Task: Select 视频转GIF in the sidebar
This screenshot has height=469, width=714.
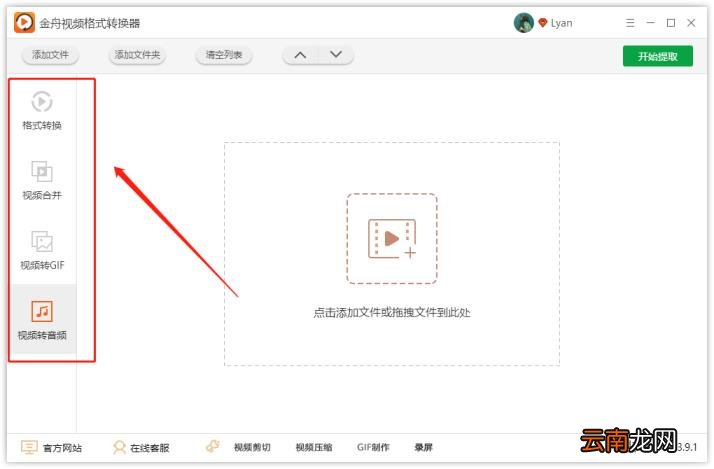Action: coord(42,250)
